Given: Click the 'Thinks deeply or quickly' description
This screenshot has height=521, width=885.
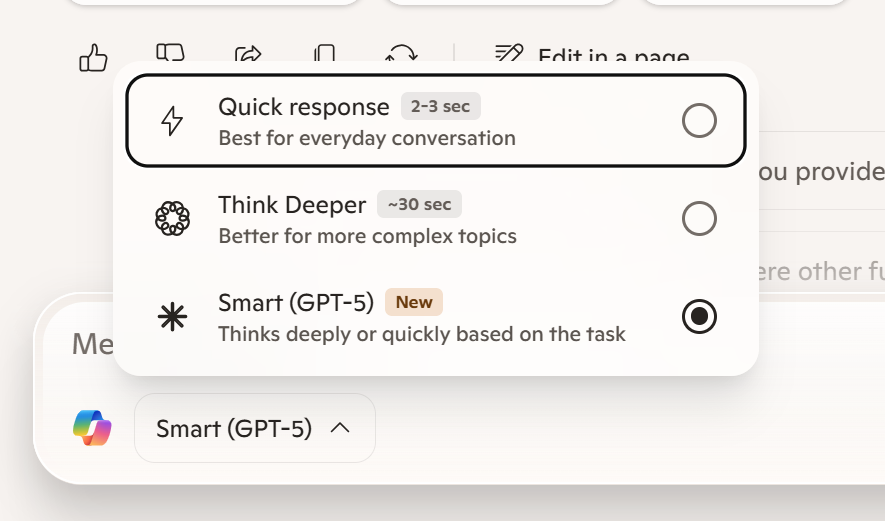Looking at the screenshot, I should (x=421, y=334).
